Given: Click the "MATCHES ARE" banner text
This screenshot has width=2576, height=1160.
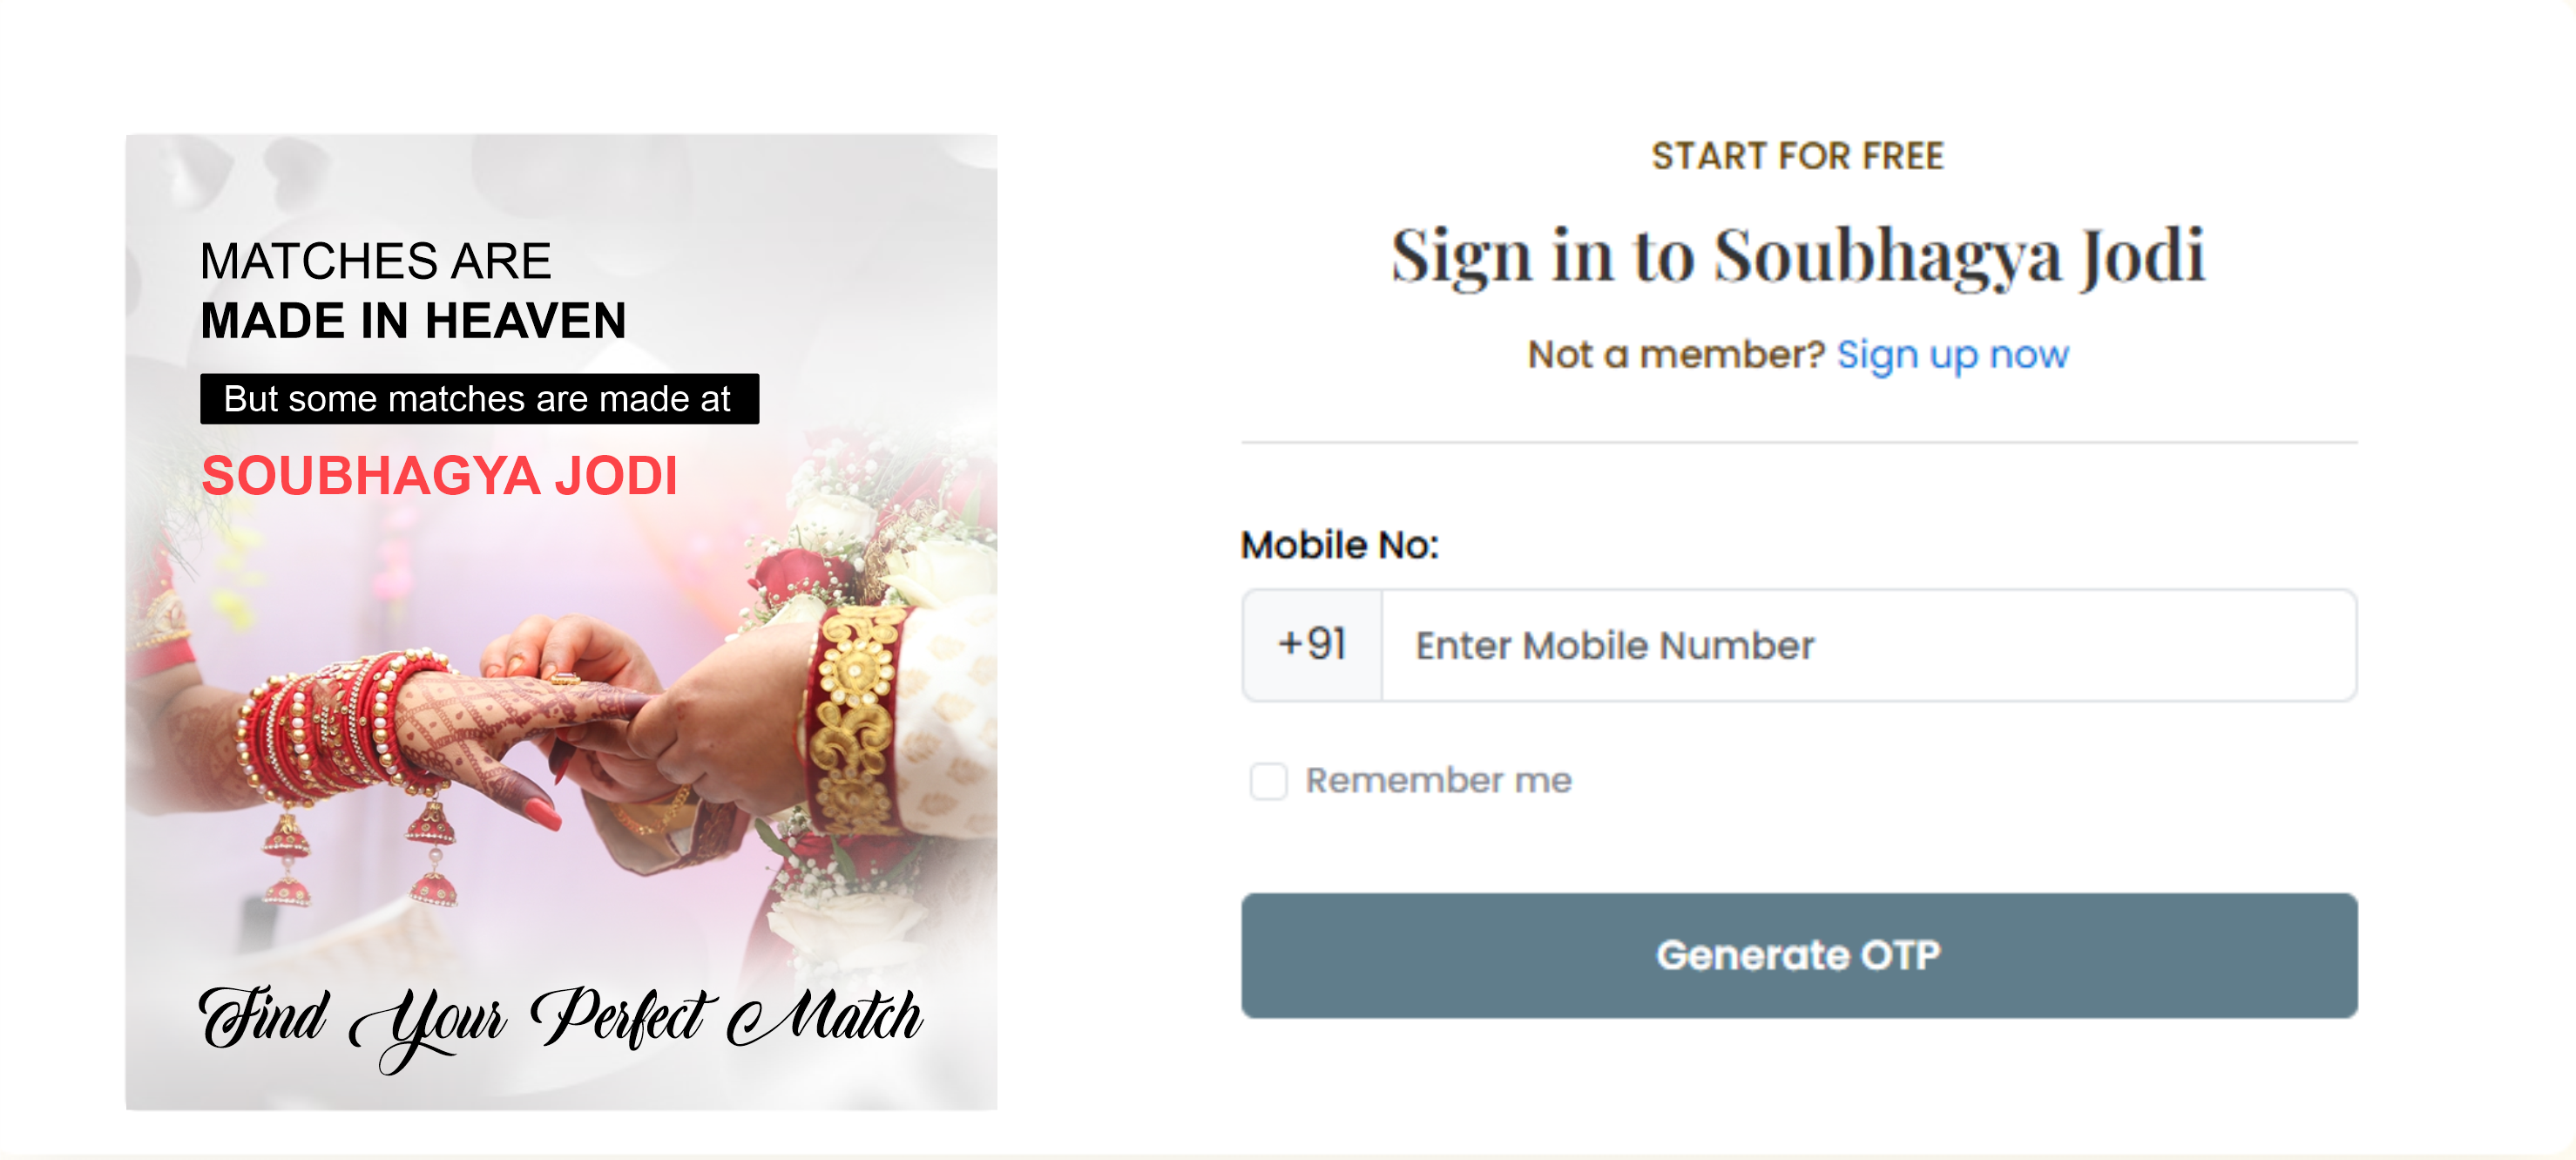Looking at the screenshot, I should (x=376, y=261).
